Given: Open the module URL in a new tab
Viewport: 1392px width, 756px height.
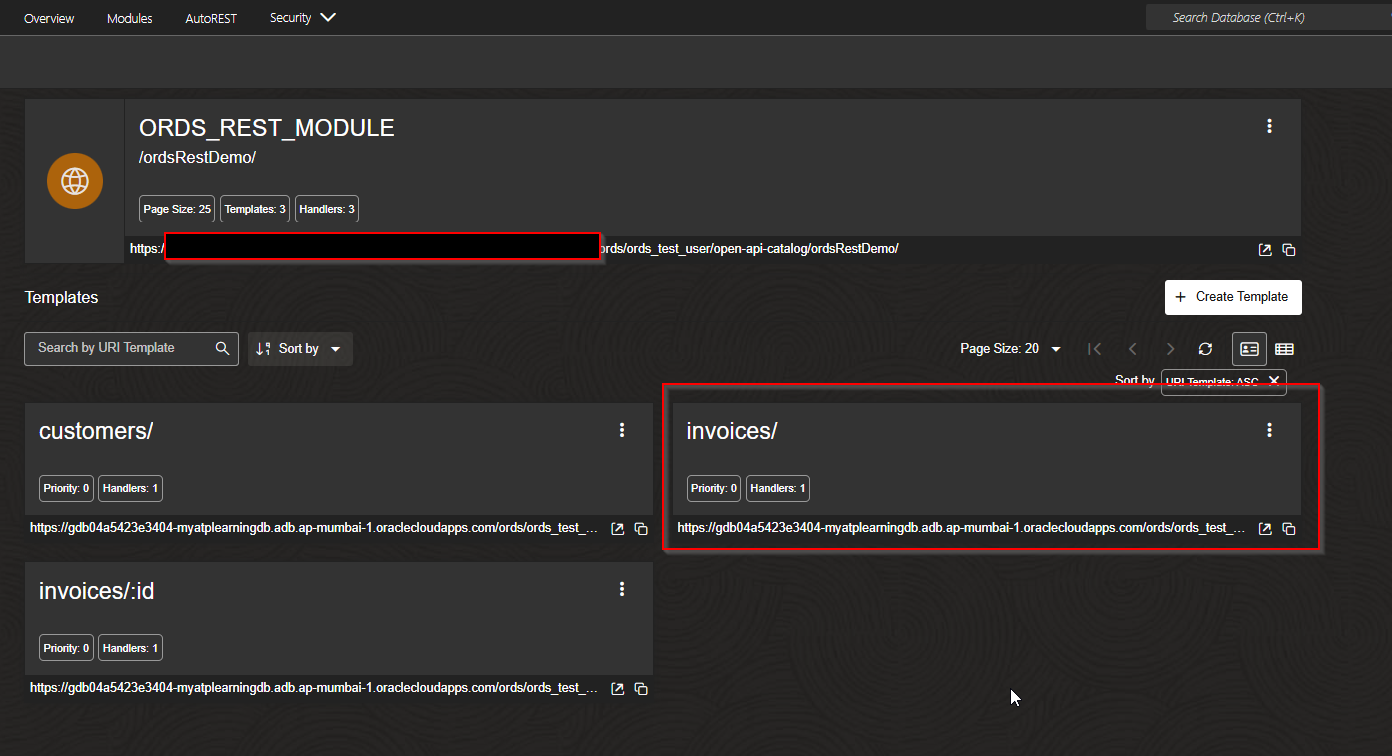Looking at the screenshot, I should tap(1264, 249).
